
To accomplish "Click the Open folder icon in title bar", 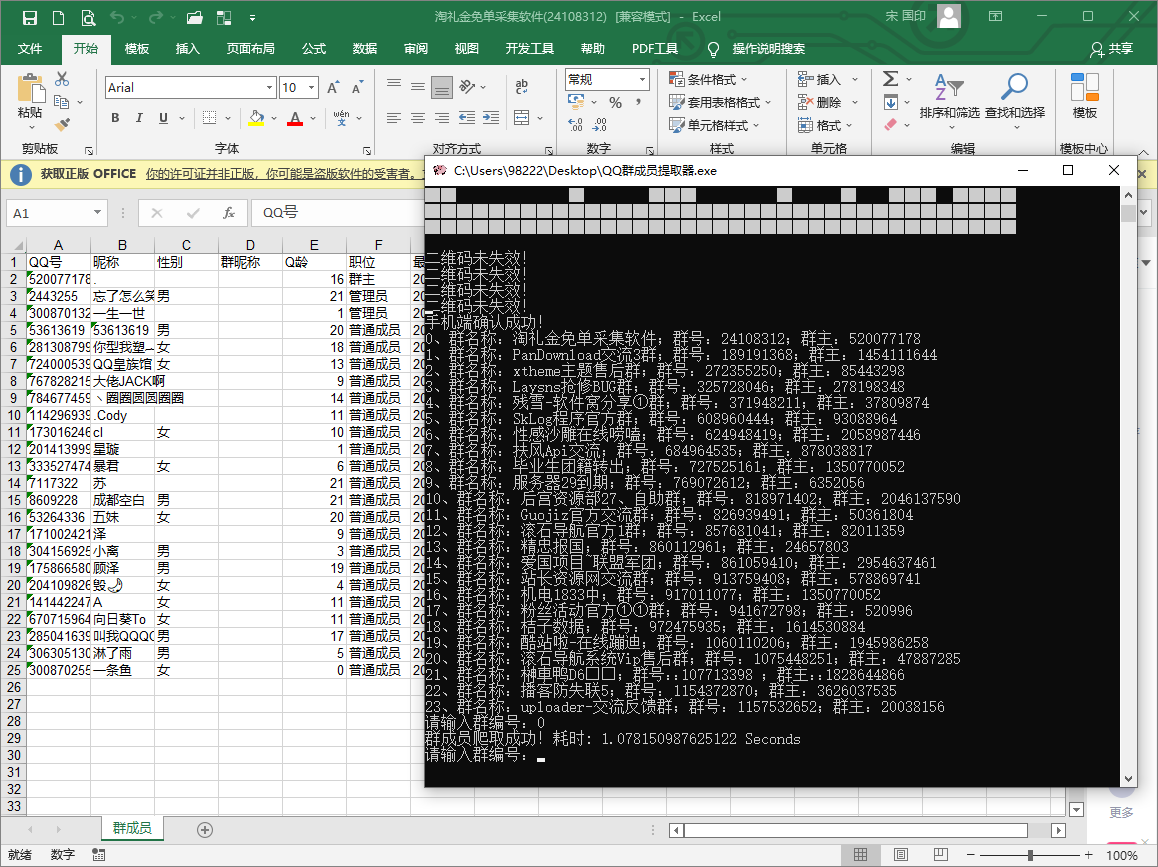I will tap(195, 17).
